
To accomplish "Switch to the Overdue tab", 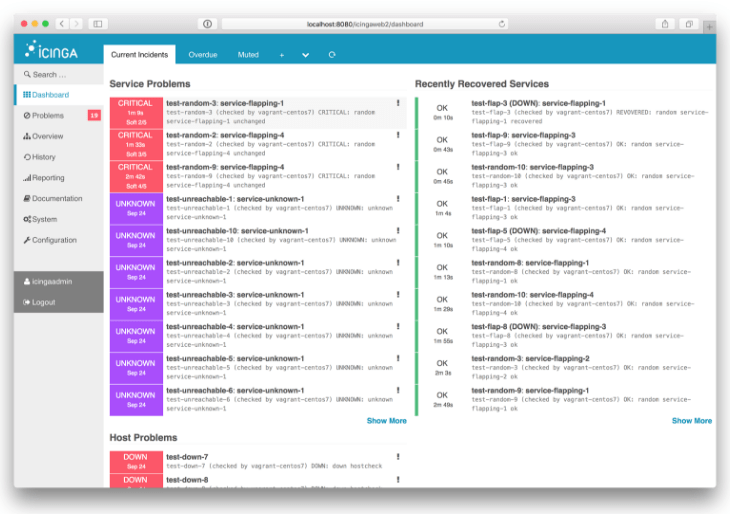I will (x=203, y=55).
